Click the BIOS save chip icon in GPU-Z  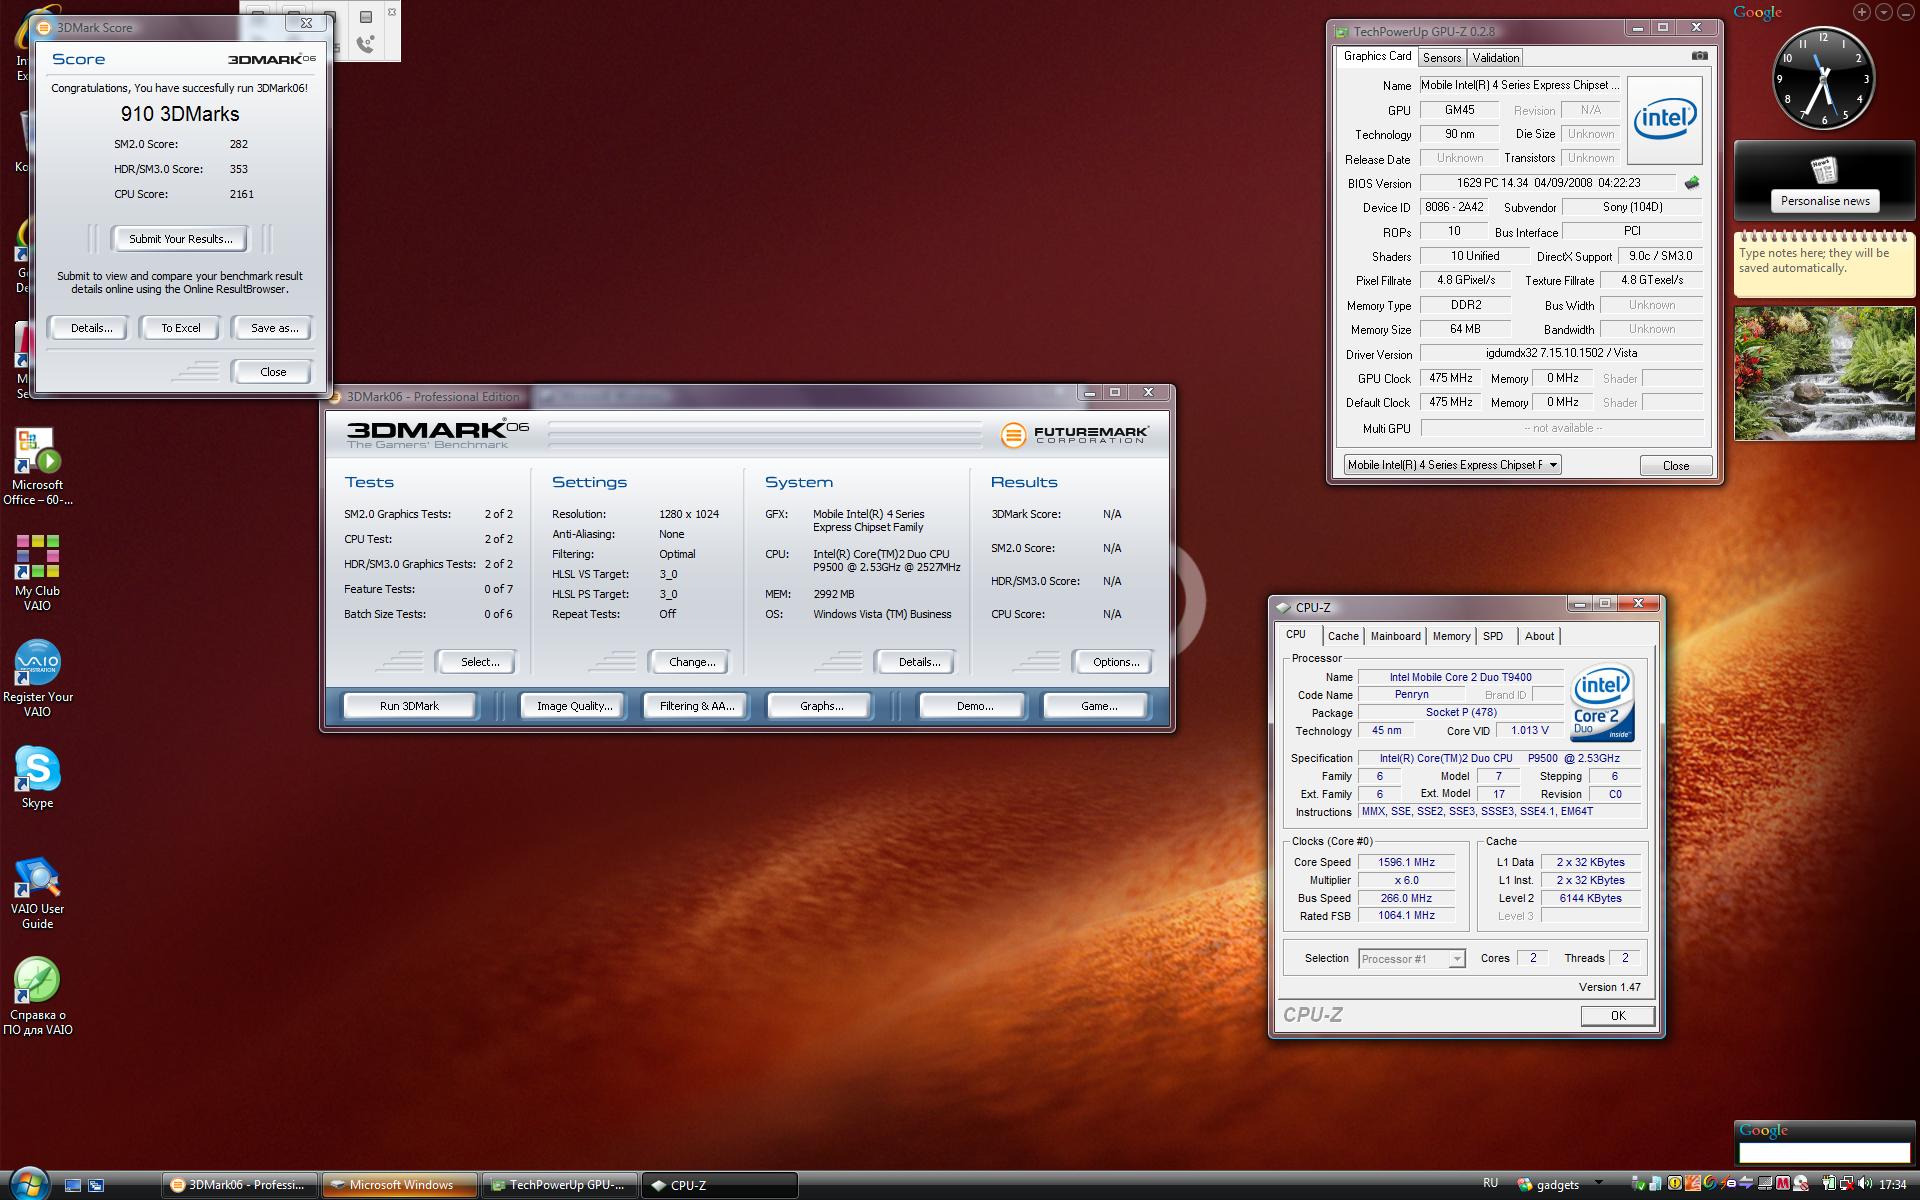coord(1692,183)
